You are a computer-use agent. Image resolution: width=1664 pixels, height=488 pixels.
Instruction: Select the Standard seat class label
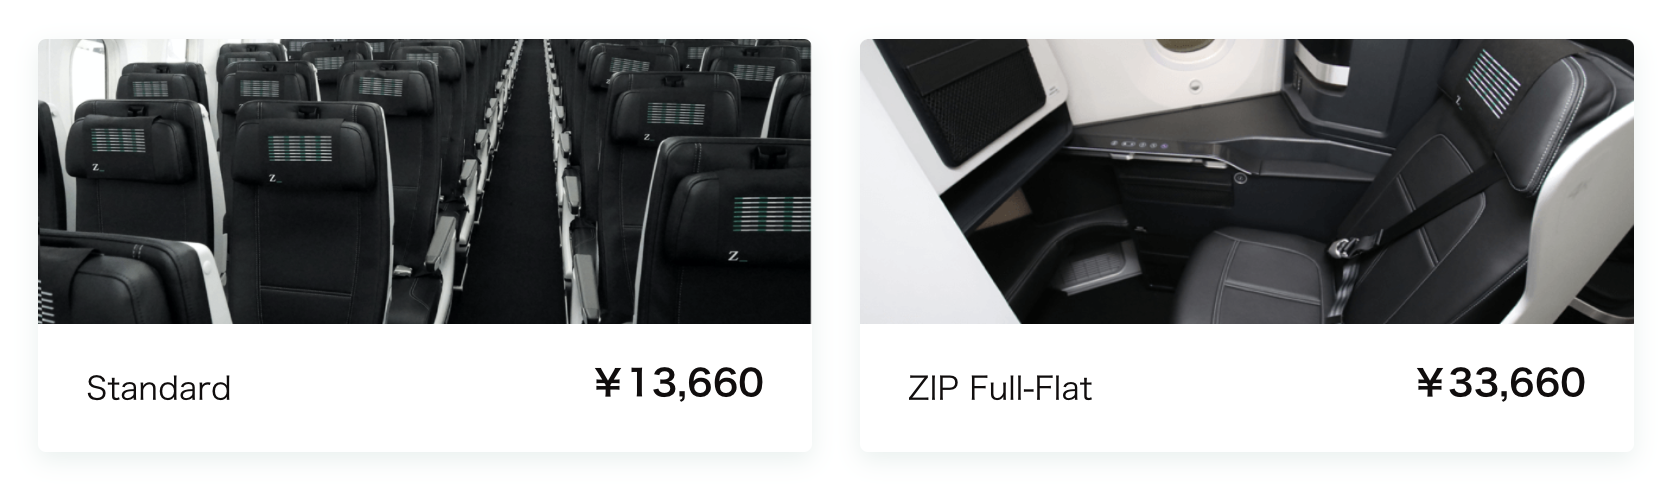pos(158,388)
